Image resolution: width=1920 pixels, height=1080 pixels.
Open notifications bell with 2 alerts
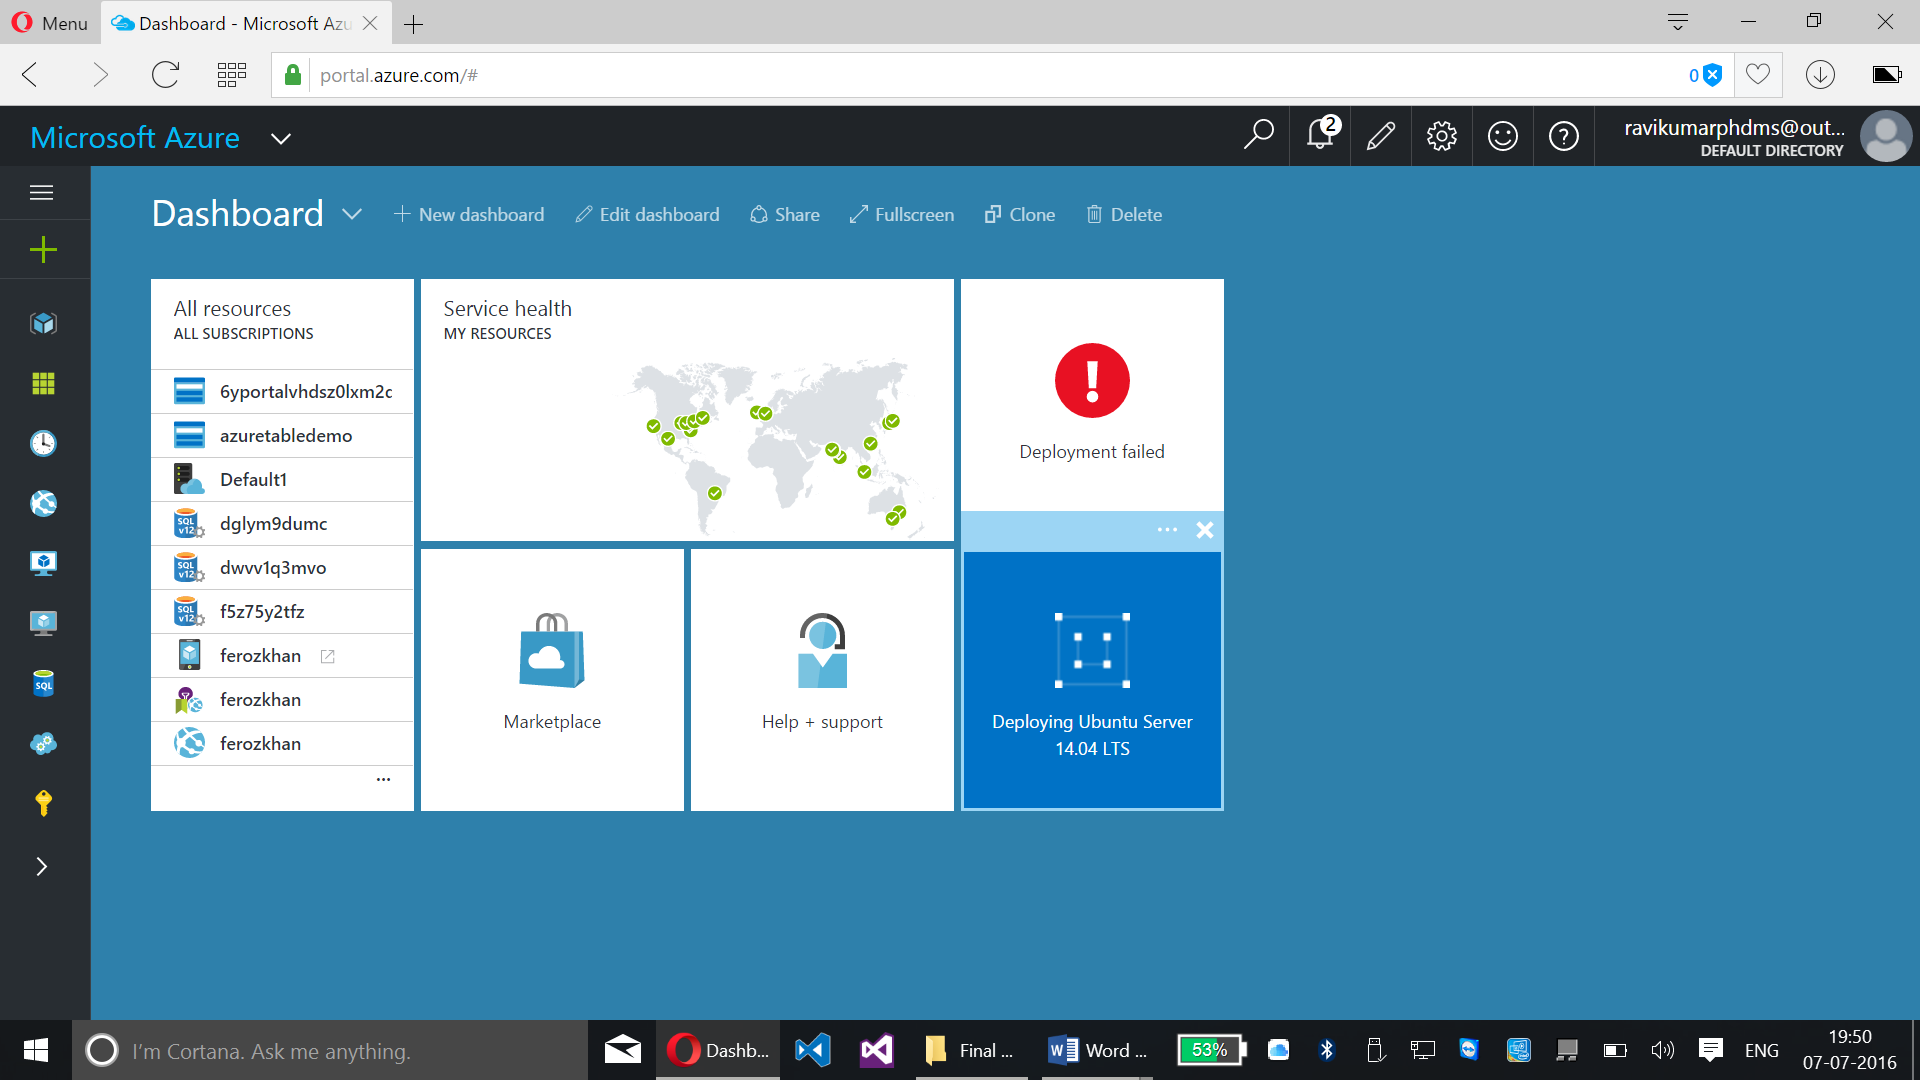pyautogui.click(x=1320, y=135)
